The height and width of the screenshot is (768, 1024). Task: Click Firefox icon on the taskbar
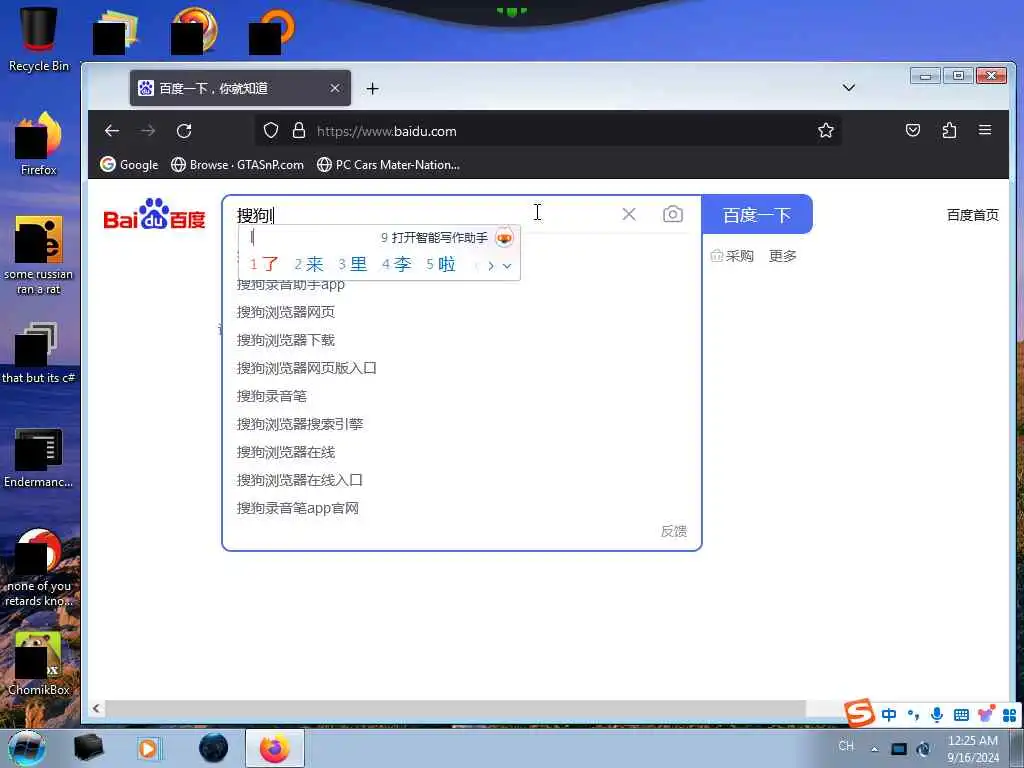274,748
